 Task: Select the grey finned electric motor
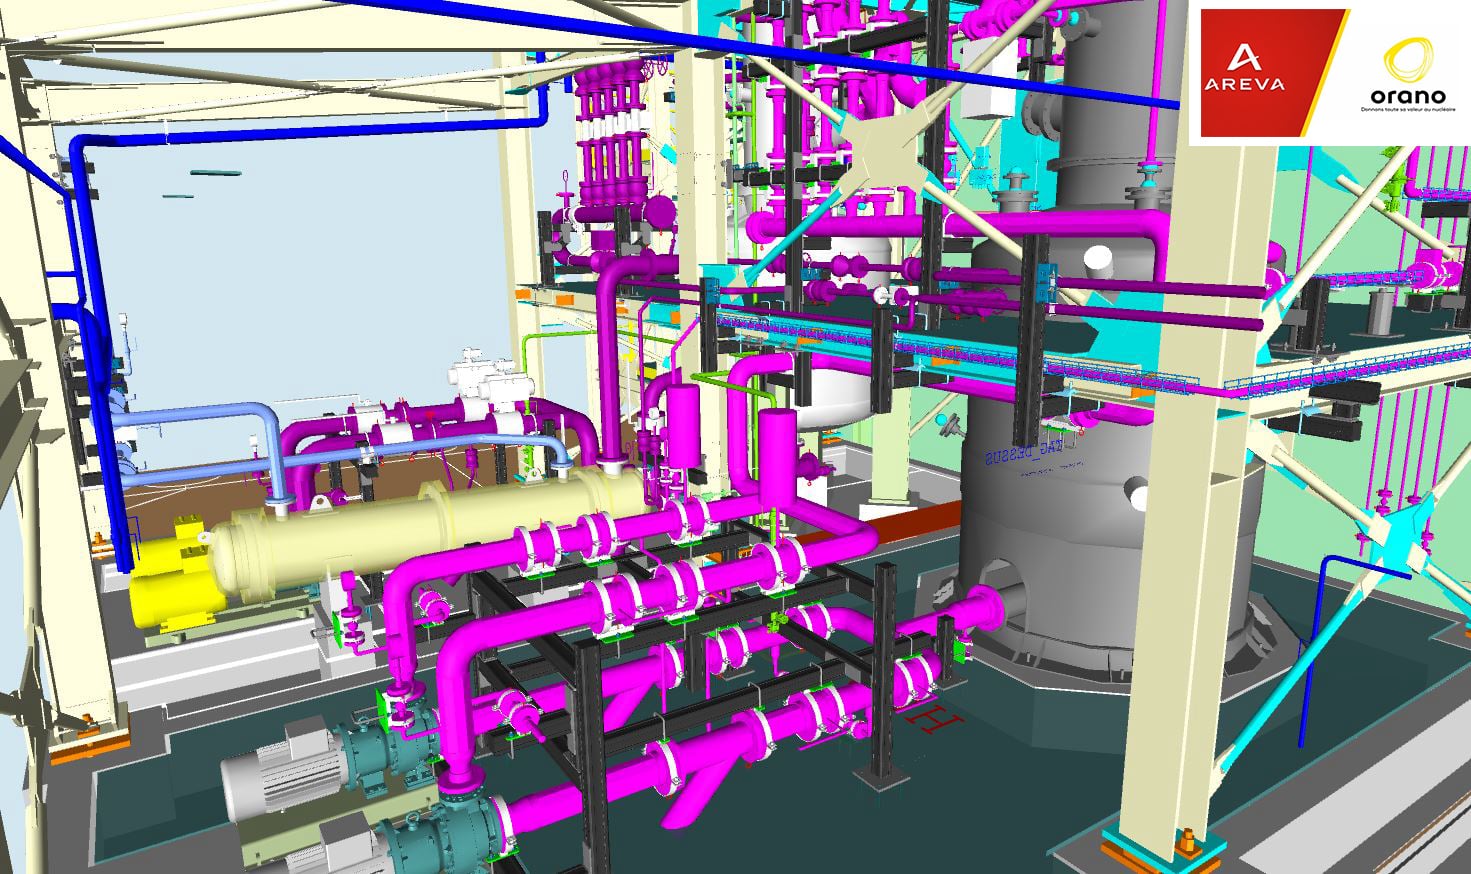(270, 765)
